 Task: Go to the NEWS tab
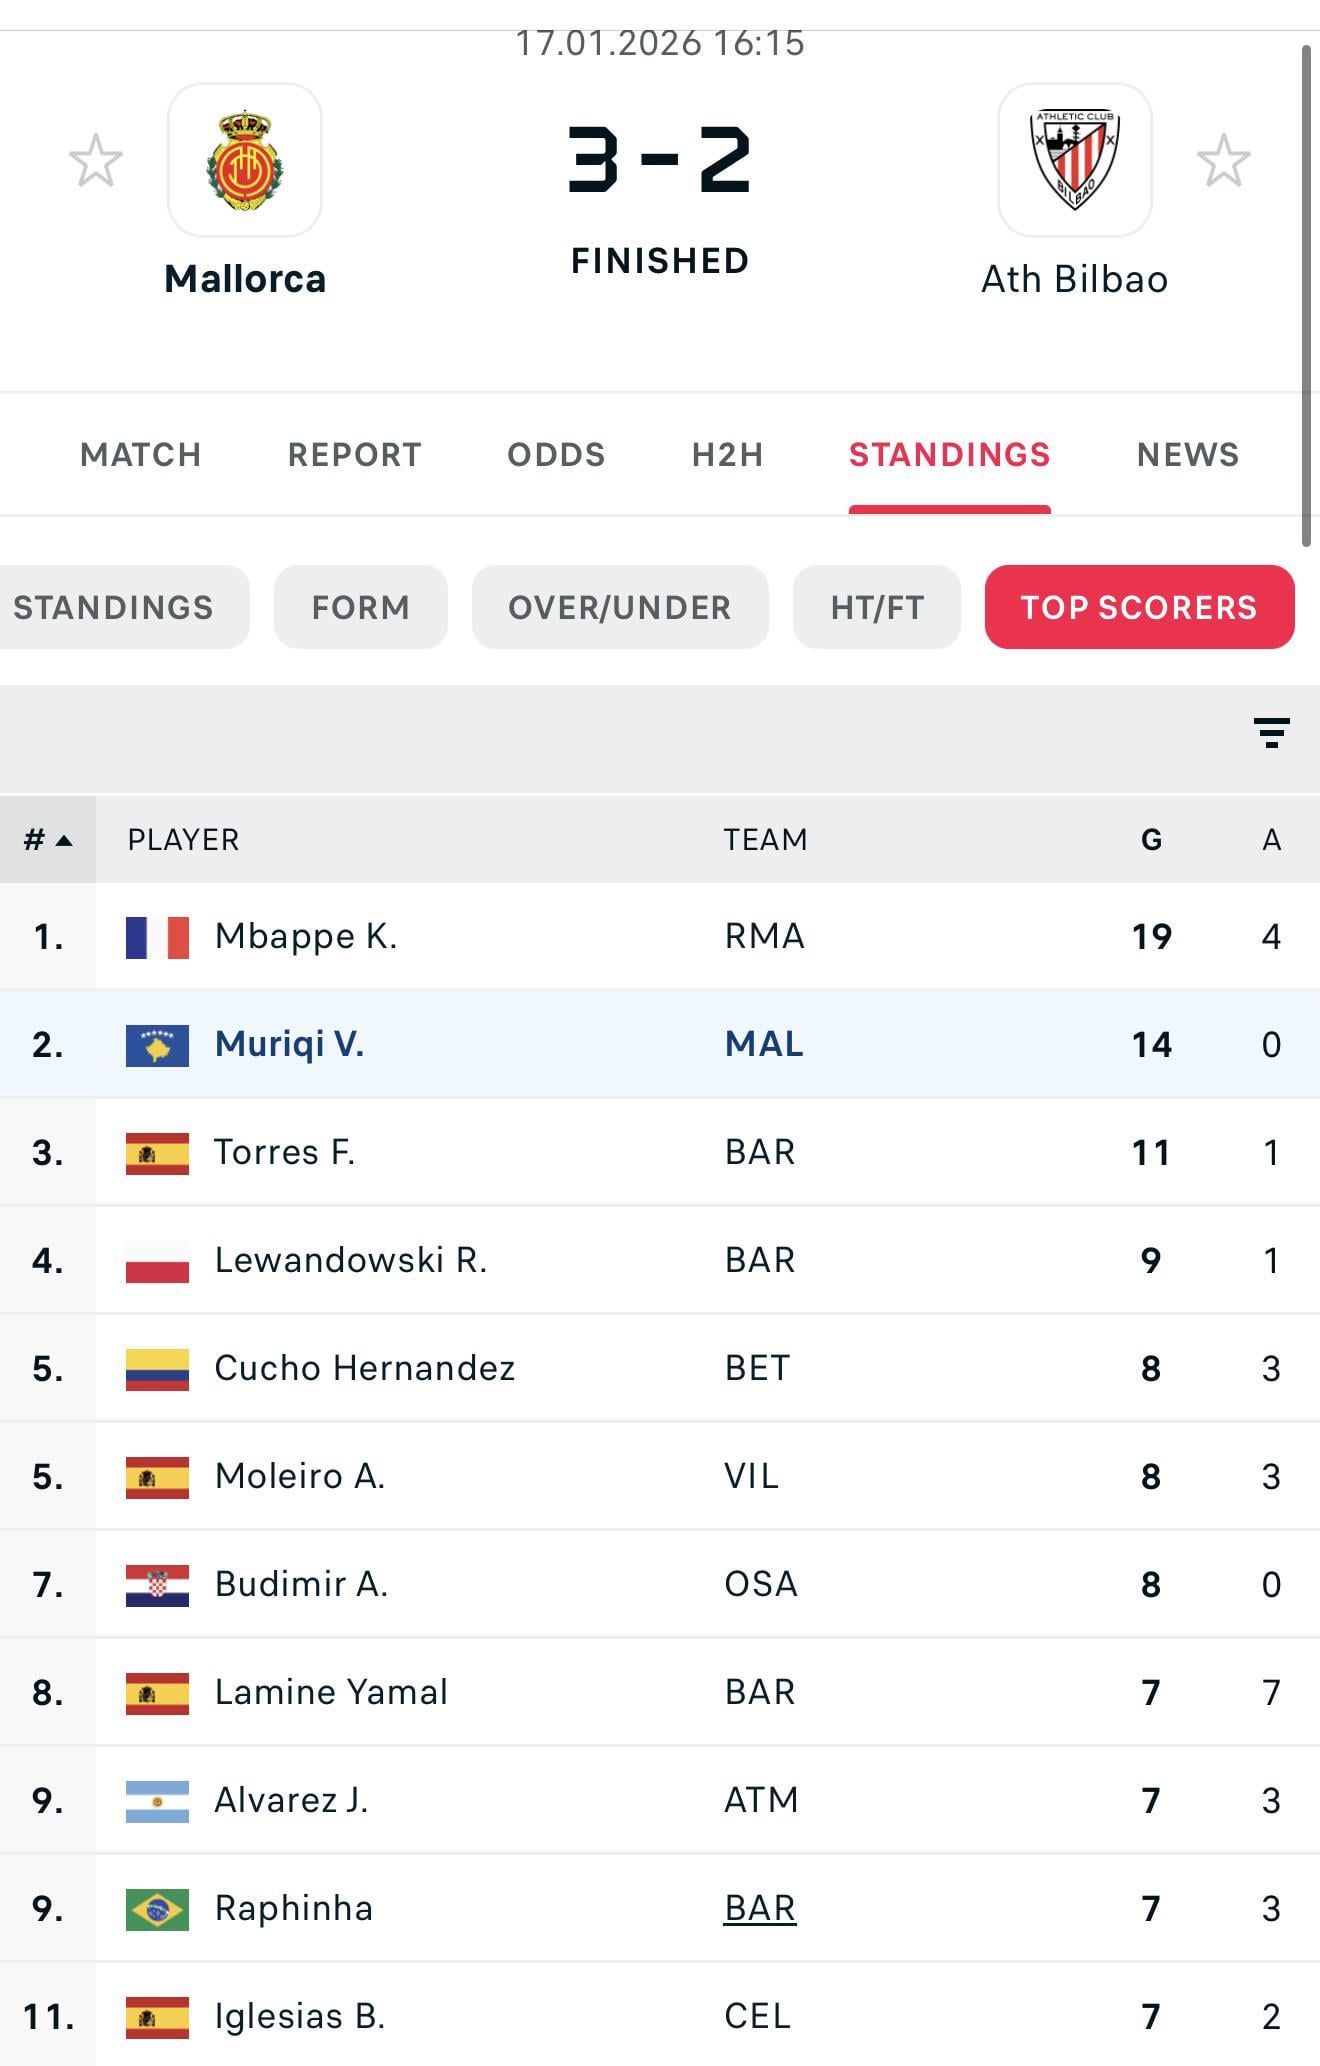[1188, 455]
